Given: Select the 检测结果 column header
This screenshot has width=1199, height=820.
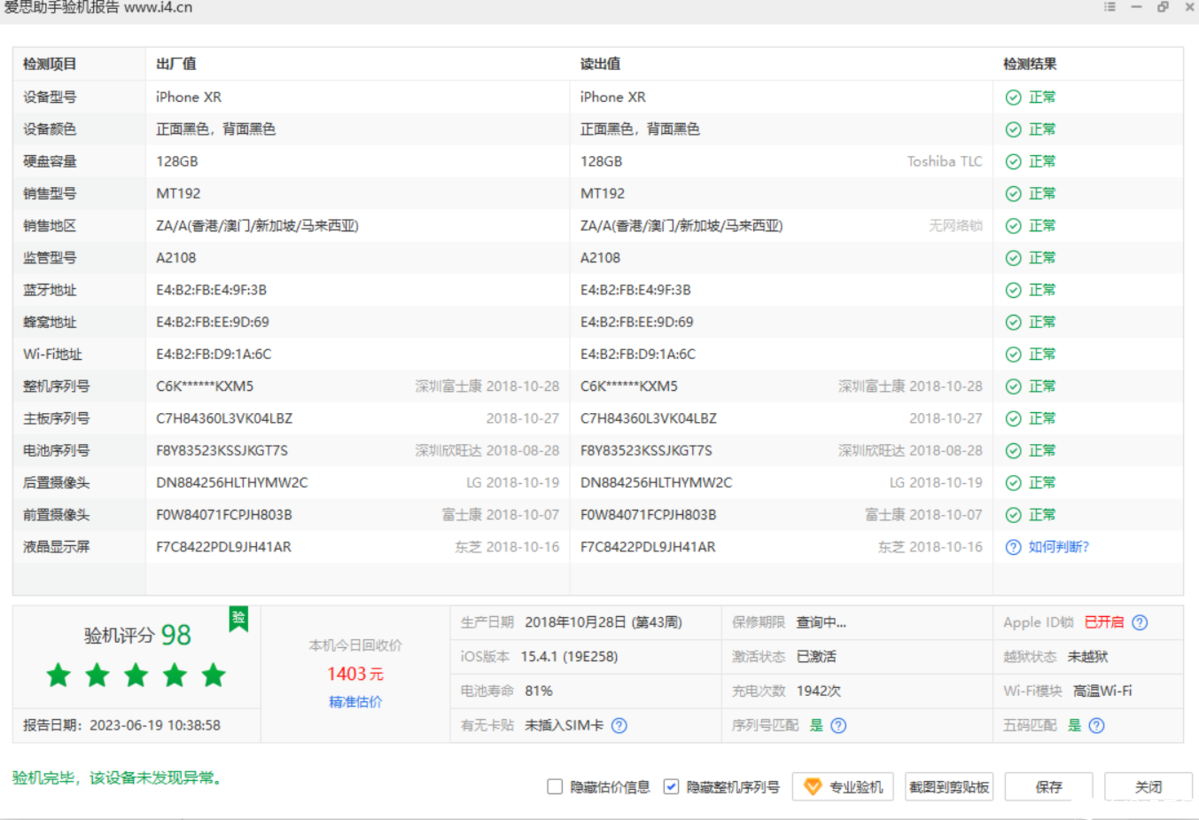Looking at the screenshot, I should point(1030,64).
